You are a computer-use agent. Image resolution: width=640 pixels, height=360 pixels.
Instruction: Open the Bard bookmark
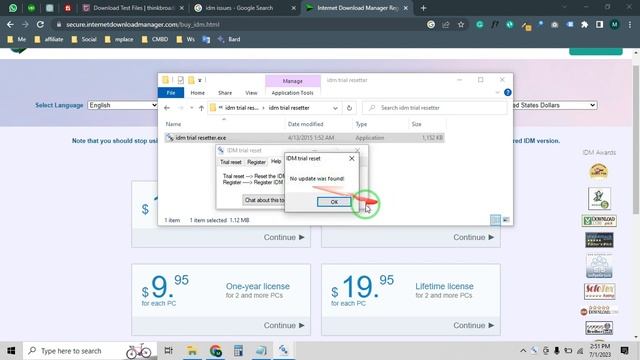tap(229, 39)
